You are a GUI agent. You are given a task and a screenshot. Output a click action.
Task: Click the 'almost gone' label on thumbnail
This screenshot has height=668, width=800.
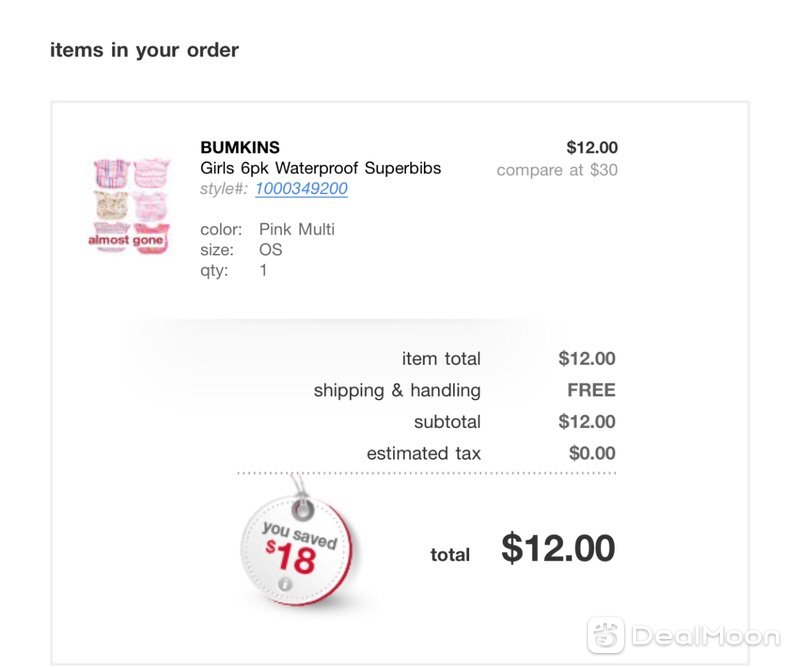coord(126,240)
